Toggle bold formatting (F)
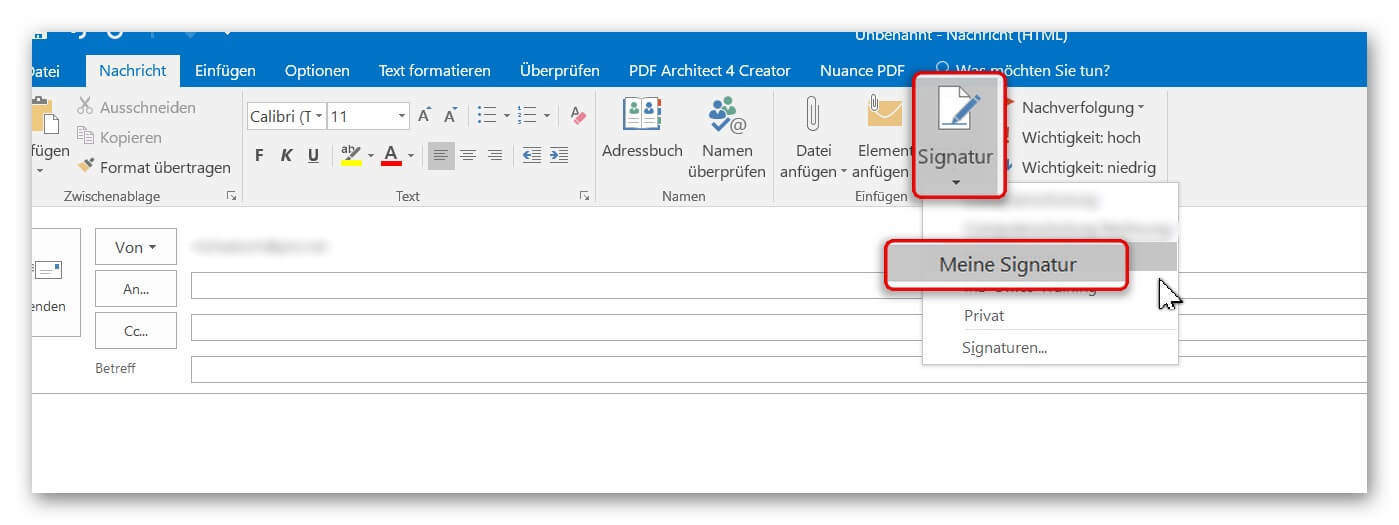This screenshot has width=1399, height=525. (260, 155)
